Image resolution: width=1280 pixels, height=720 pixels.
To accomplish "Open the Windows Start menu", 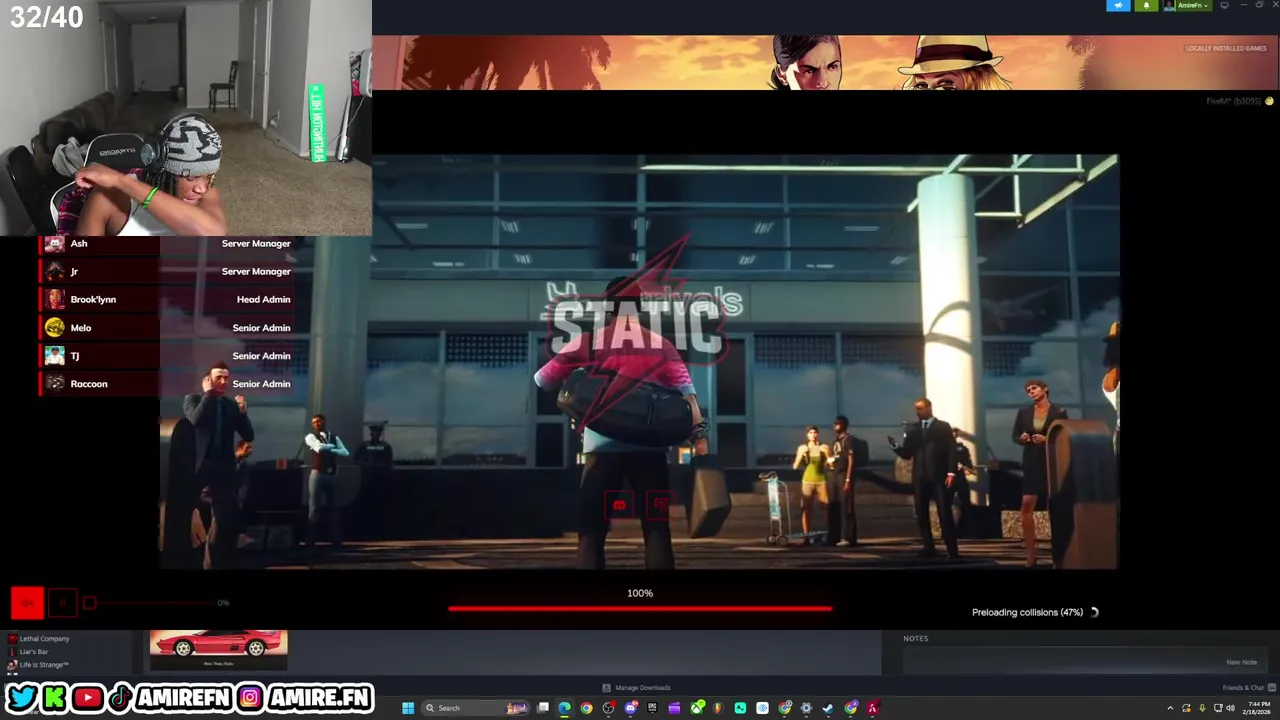I will coord(408,708).
